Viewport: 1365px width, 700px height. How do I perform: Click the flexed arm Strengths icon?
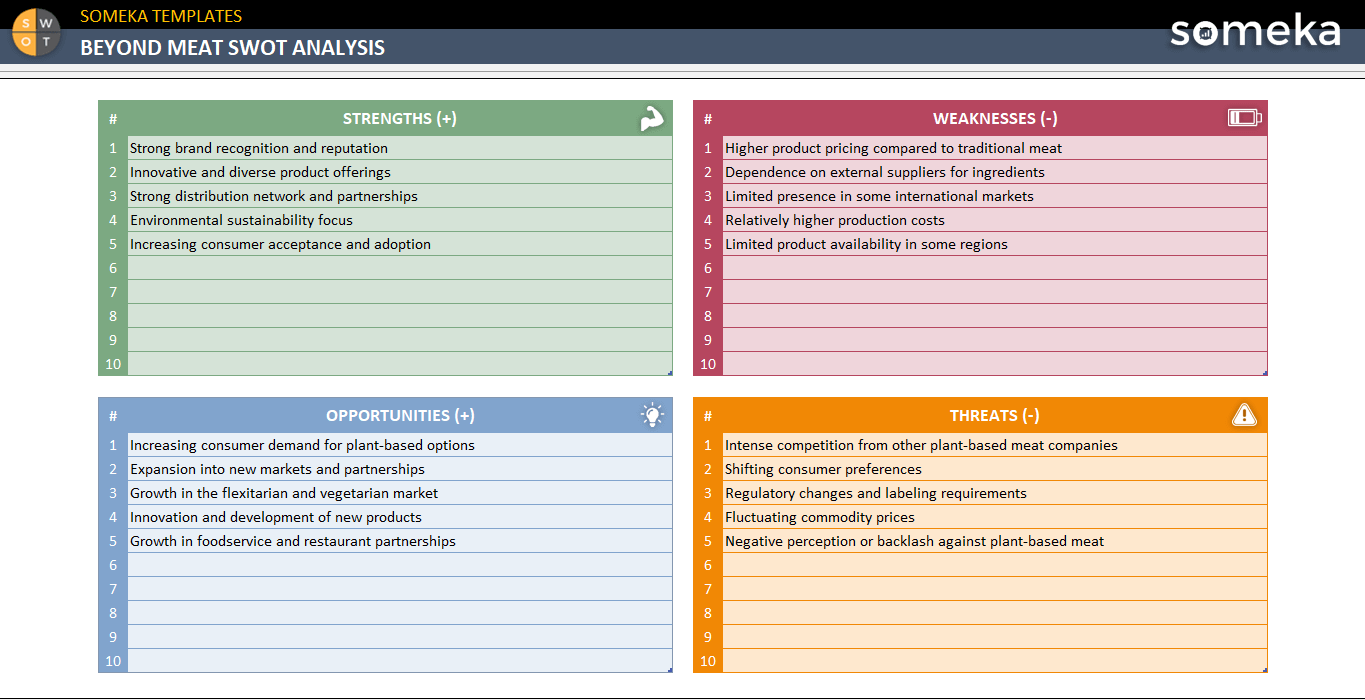[652, 118]
